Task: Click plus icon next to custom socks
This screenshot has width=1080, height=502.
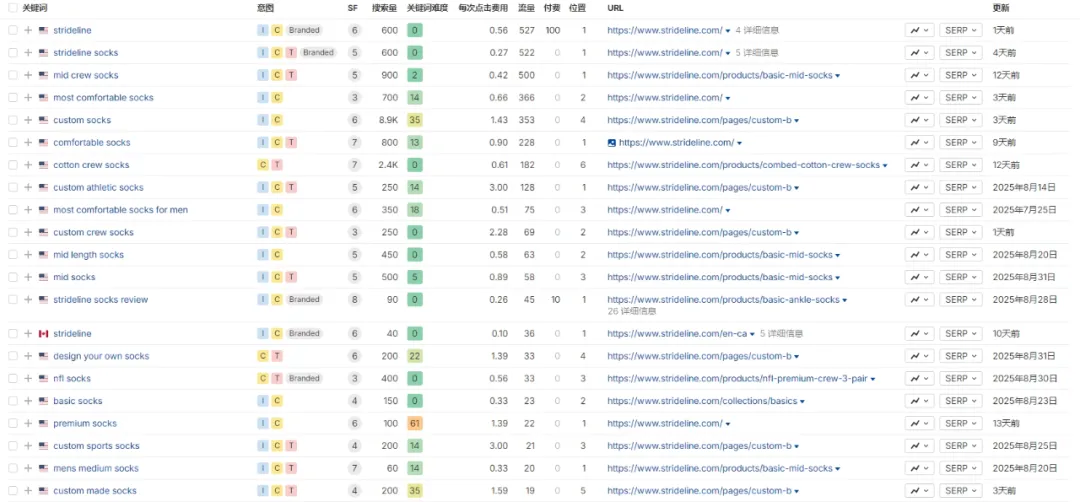Action: pyautogui.click(x=28, y=120)
